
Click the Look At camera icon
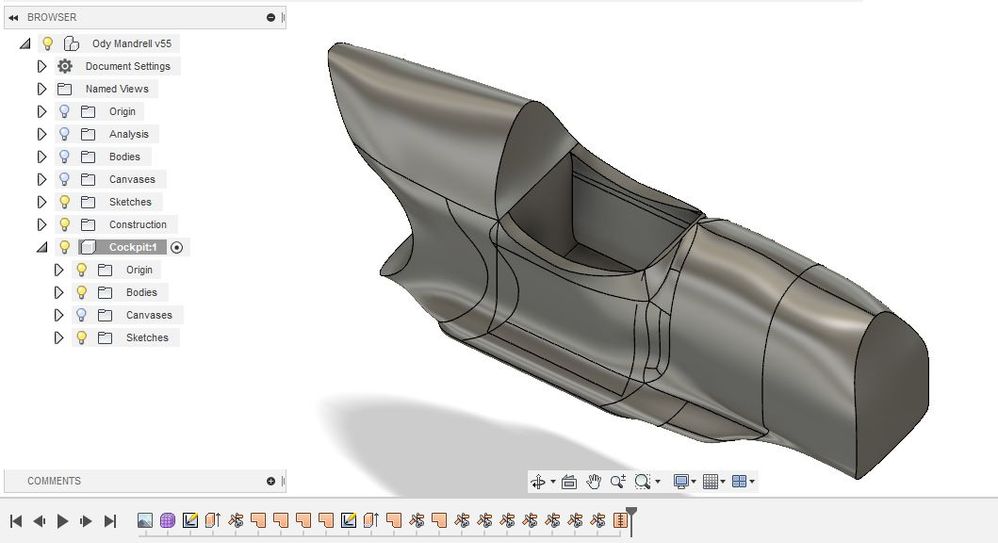tap(569, 482)
